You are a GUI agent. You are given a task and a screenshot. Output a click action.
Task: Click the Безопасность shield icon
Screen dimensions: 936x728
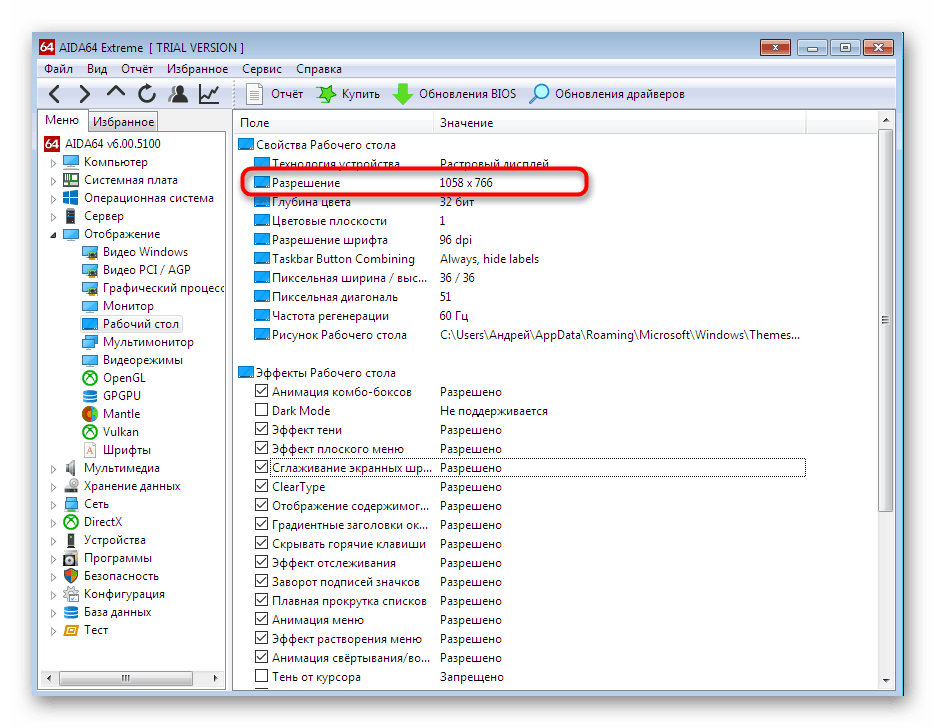(70, 576)
